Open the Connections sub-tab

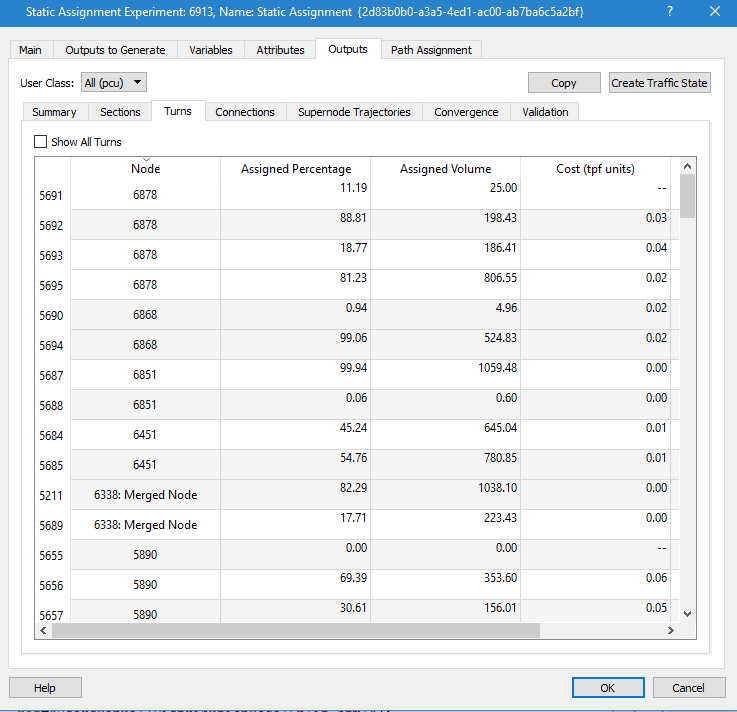click(x=245, y=112)
